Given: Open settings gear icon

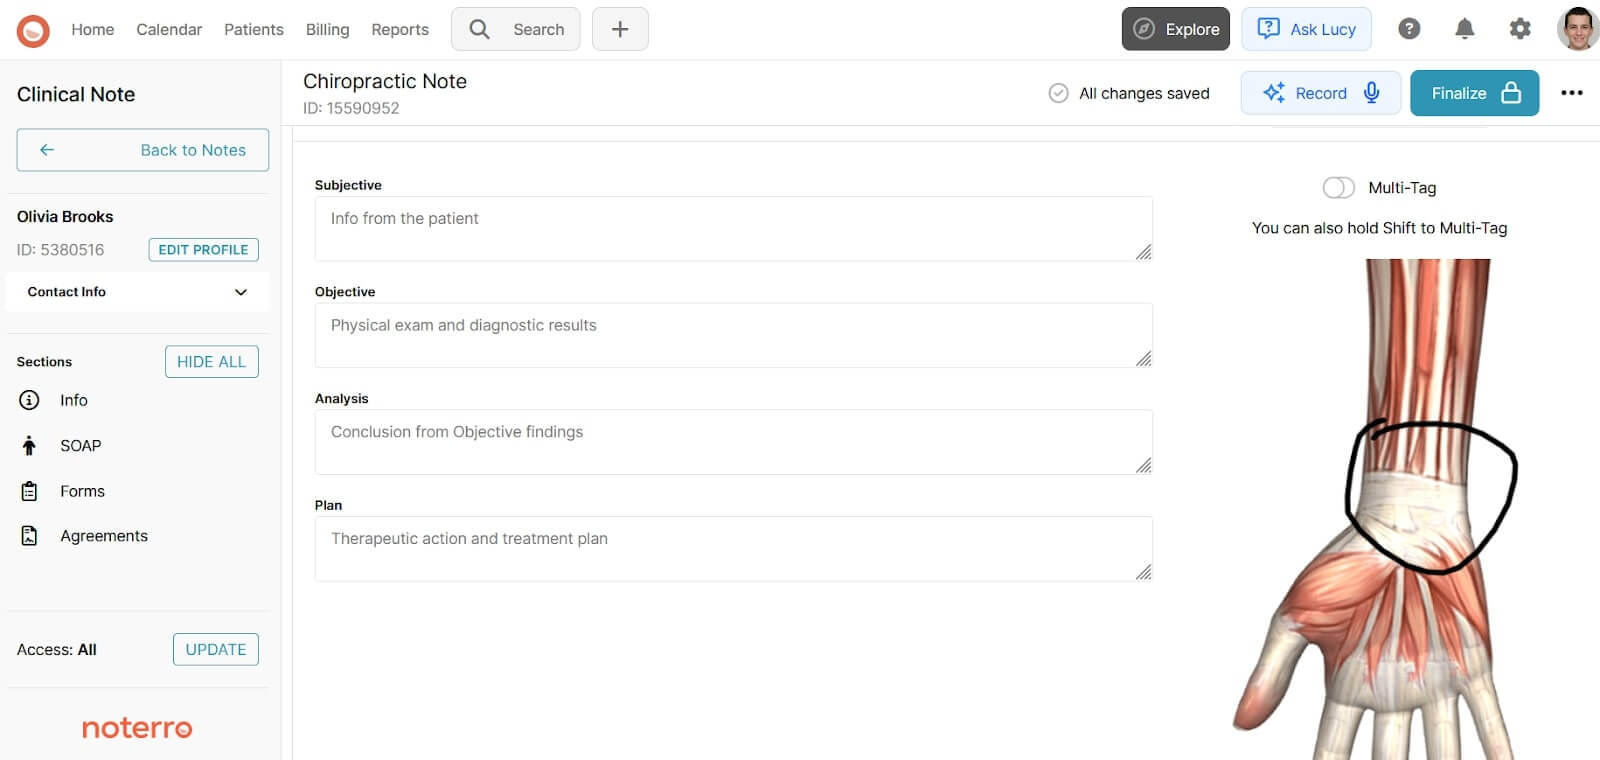Looking at the screenshot, I should pos(1520,29).
